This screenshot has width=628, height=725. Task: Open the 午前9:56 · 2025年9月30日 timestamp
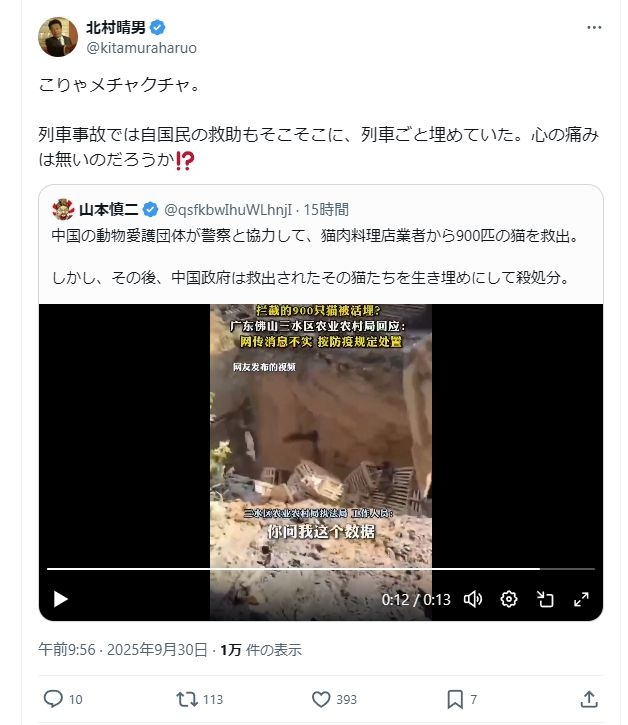[123, 650]
